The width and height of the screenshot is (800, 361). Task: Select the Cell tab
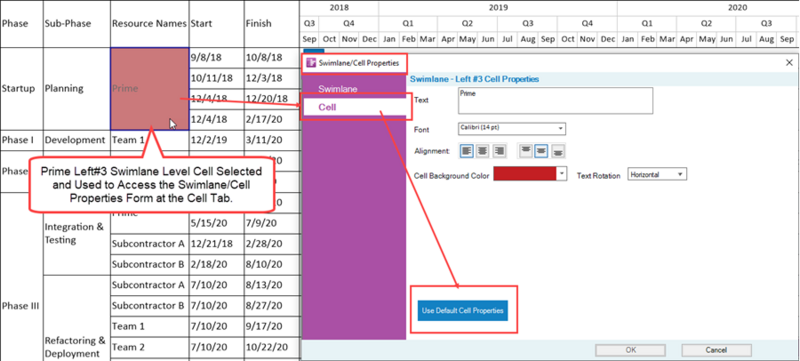point(354,107)
